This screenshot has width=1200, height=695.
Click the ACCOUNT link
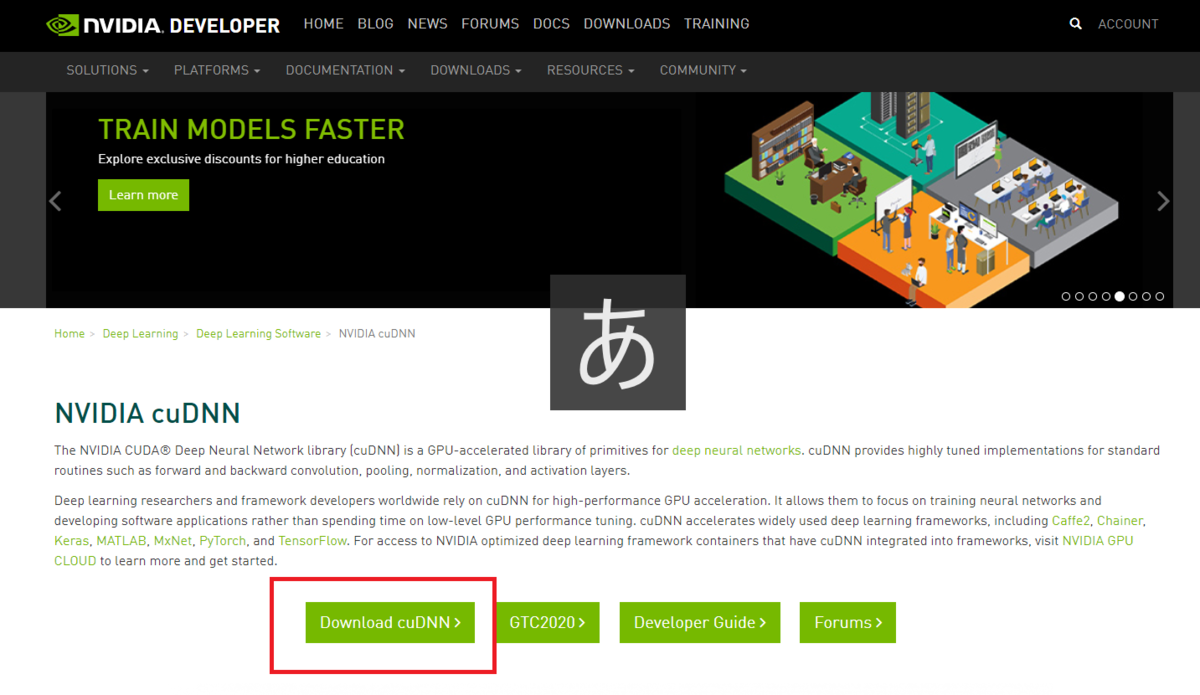1128,24
